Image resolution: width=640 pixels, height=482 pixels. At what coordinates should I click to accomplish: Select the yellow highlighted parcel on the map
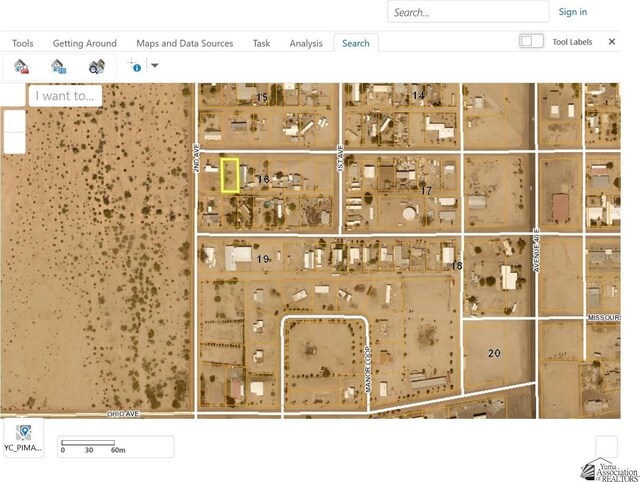(230, 175)
